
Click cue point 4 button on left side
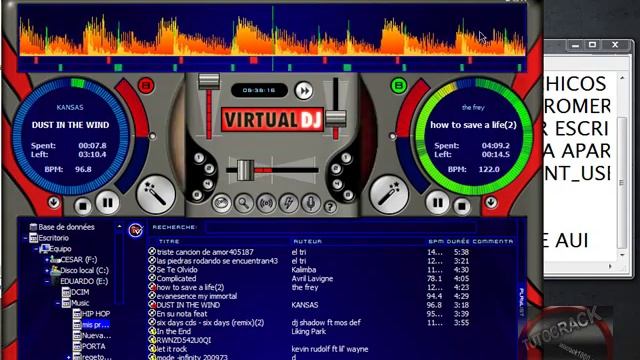(207, 184)
